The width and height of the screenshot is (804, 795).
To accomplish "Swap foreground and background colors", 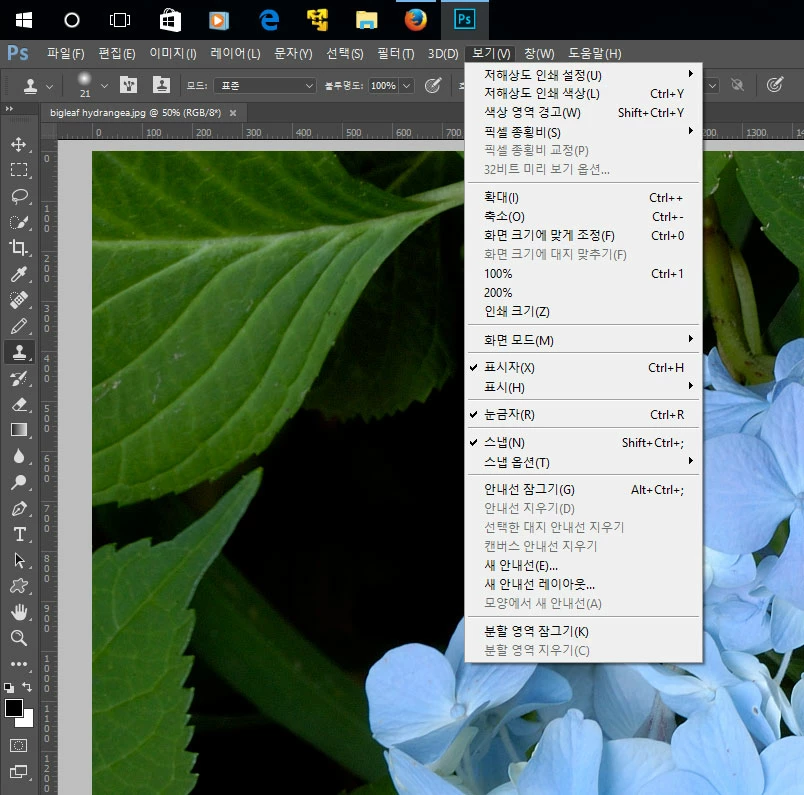I will coord(27,687).
